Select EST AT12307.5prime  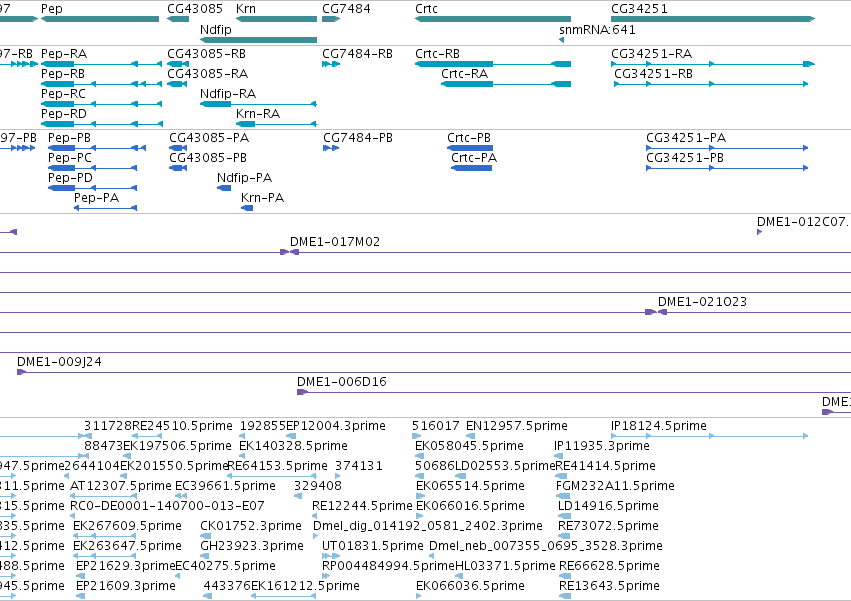(x=103, y=496)
